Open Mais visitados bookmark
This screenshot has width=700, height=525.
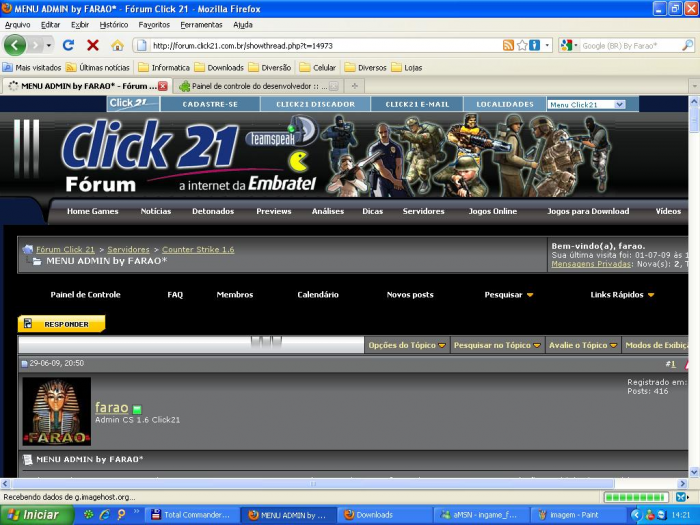pyautogui.click(x=32, y=67)
